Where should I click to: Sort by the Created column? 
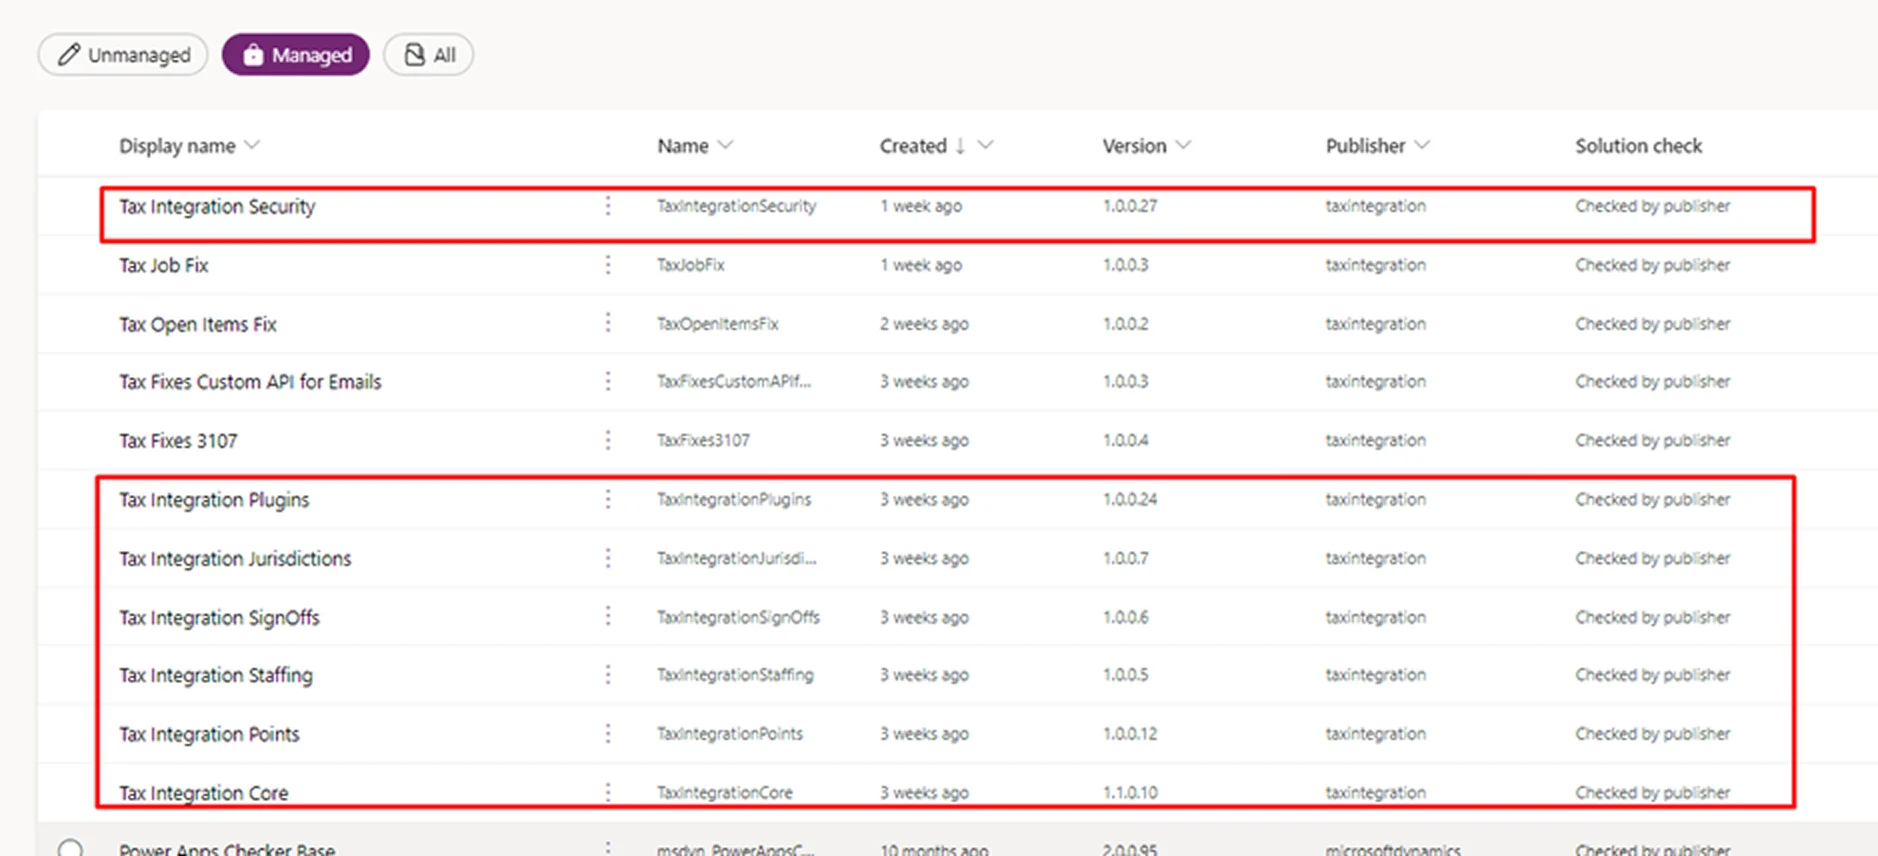point(913,146)
